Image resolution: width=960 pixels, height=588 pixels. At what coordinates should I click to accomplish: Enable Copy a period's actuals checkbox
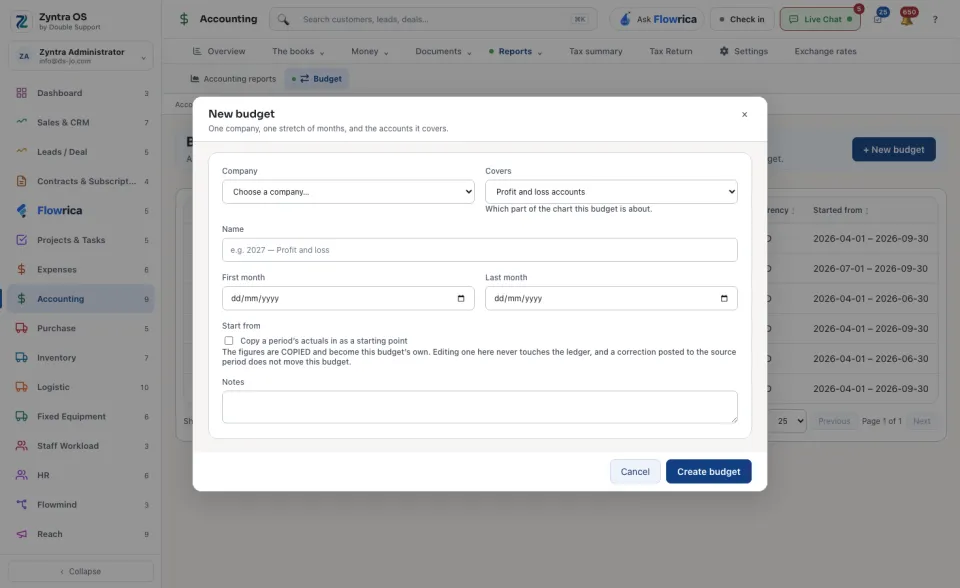(228, 341)
